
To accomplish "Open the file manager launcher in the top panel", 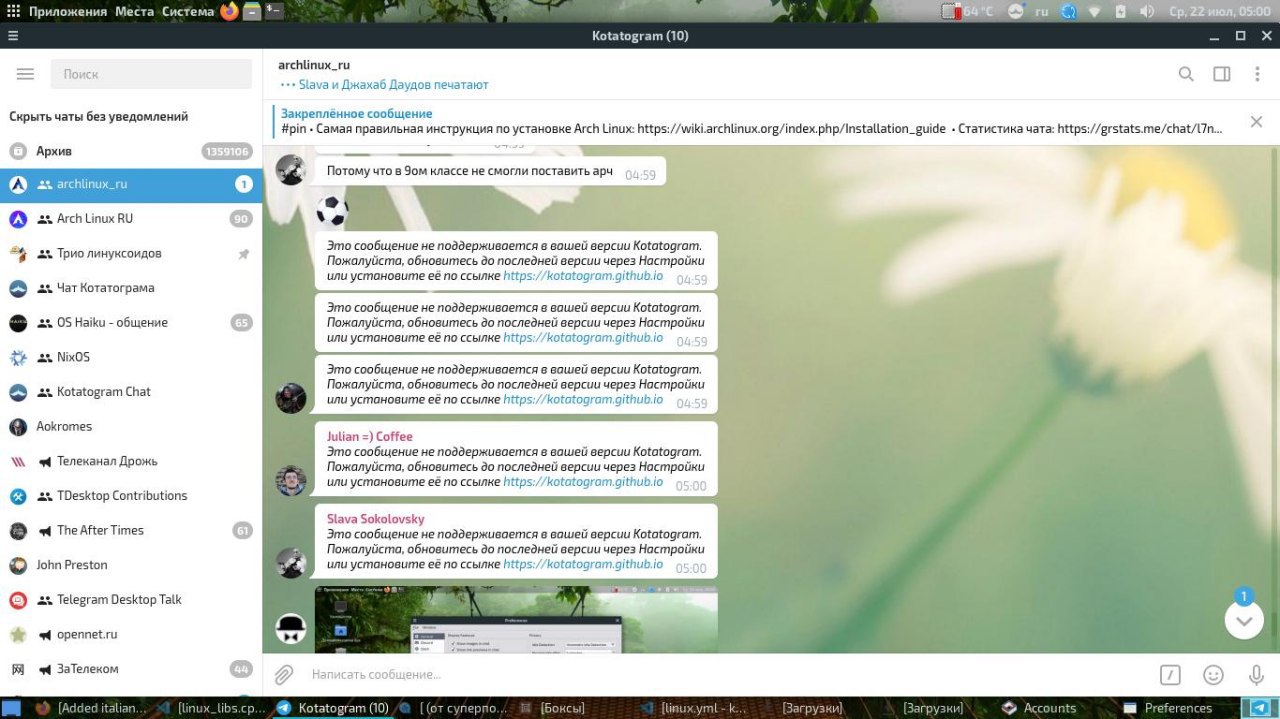I will point(252,11).
